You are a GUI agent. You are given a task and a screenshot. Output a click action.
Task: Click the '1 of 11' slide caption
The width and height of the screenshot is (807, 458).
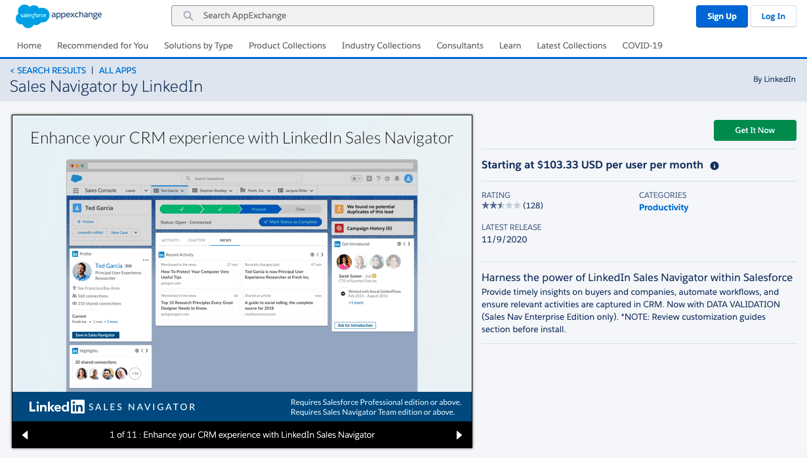242,435
